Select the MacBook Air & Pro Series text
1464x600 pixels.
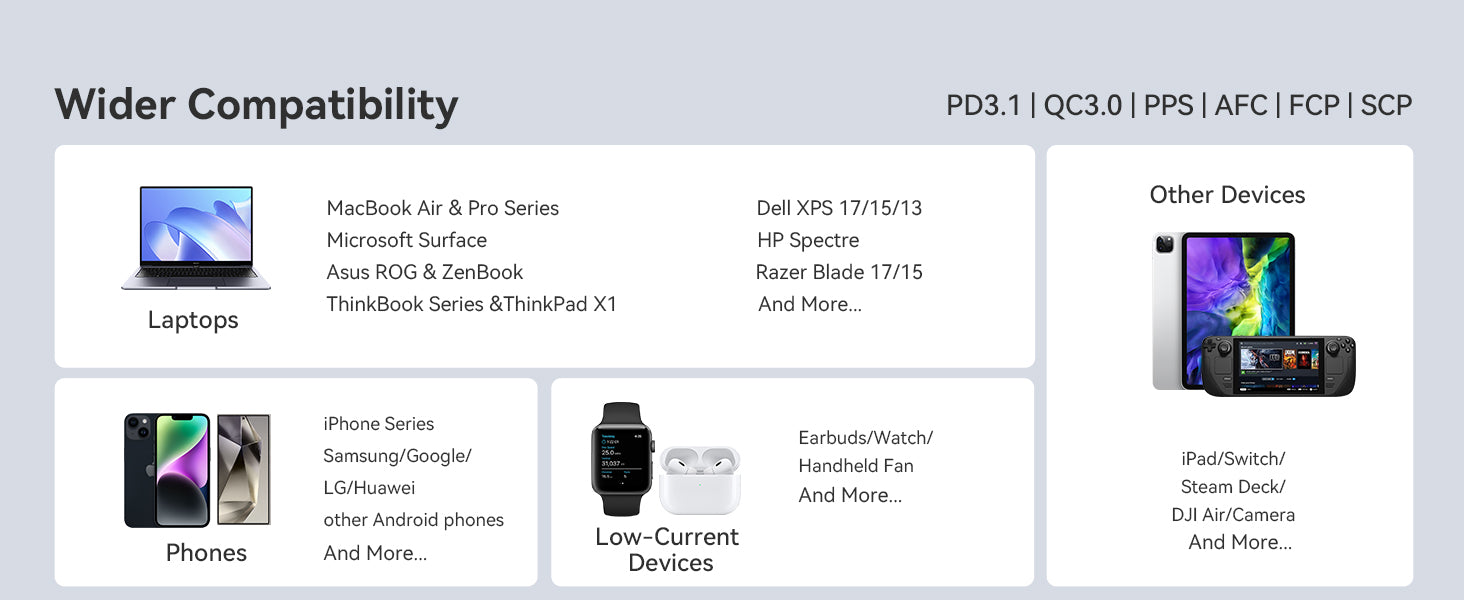(x=442, y=208)
